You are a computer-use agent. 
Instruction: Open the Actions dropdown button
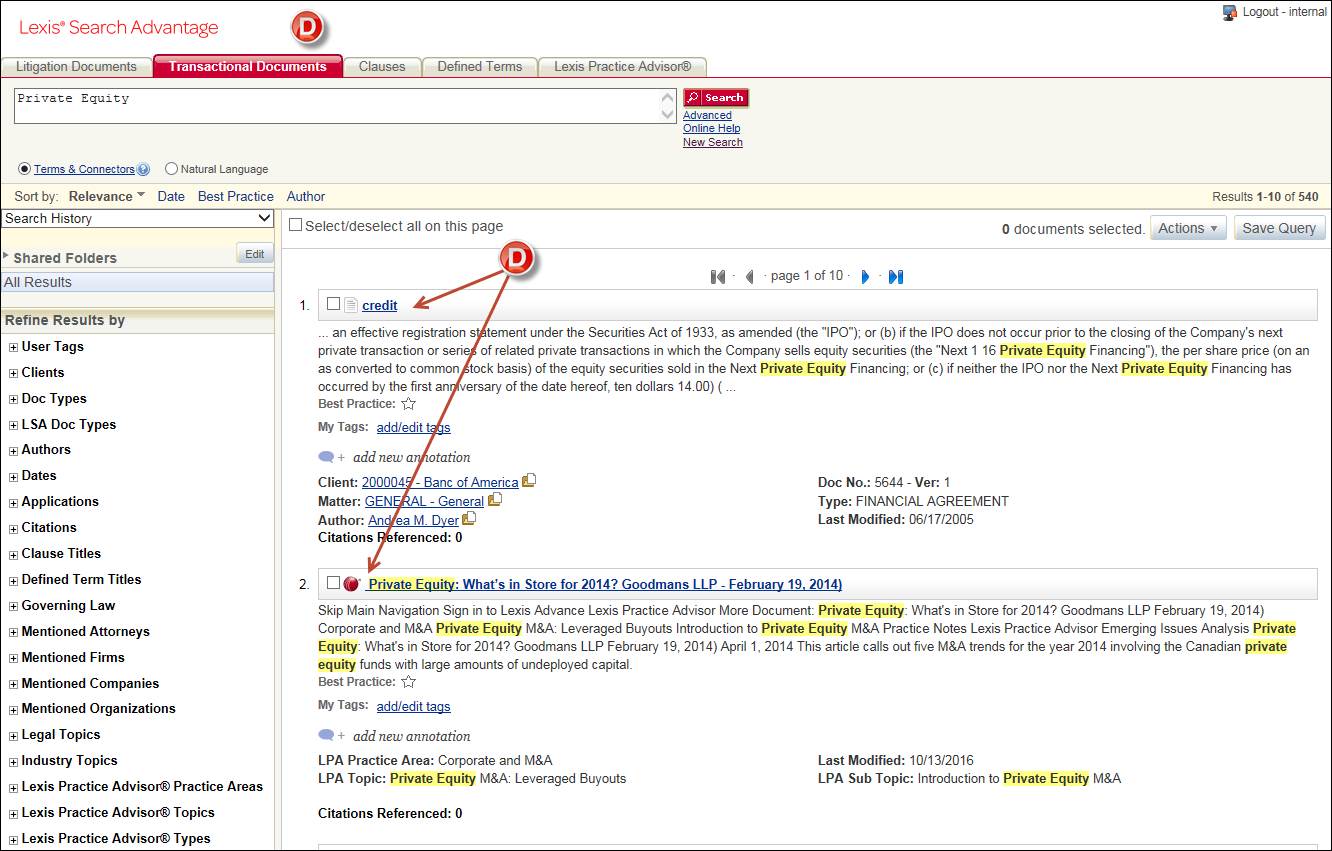pyautogui.click(x=1188, y=228)
